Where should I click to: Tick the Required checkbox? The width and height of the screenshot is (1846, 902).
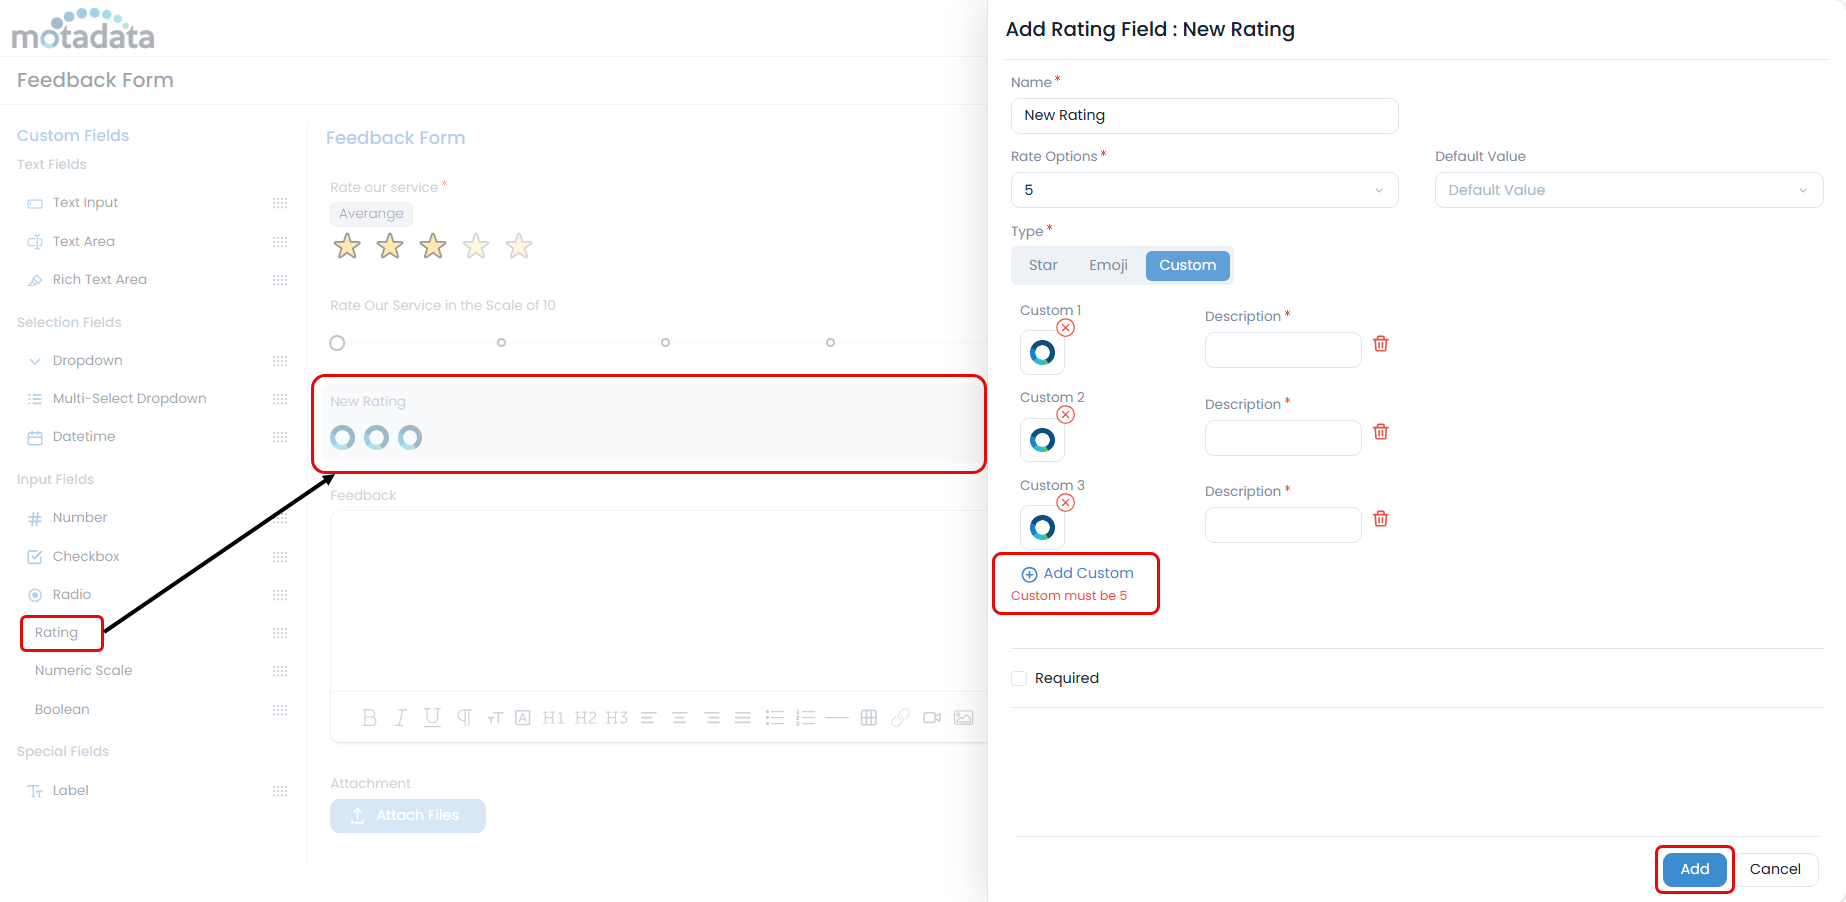click(x=1019, y=678)
